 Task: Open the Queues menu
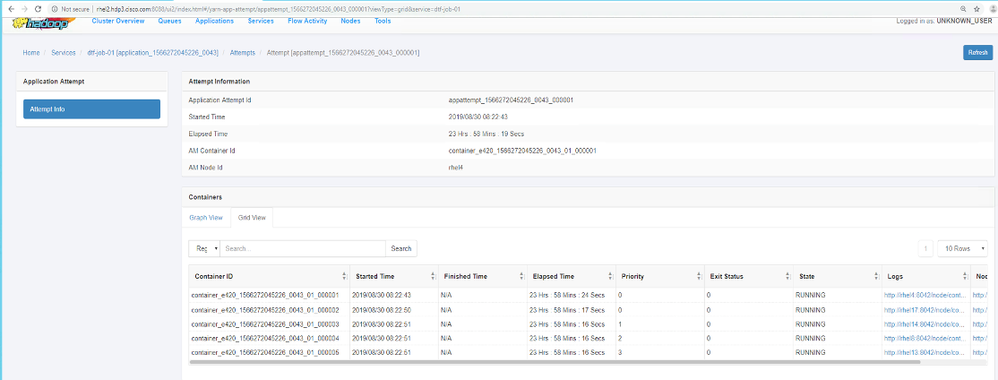pos(169,21)
